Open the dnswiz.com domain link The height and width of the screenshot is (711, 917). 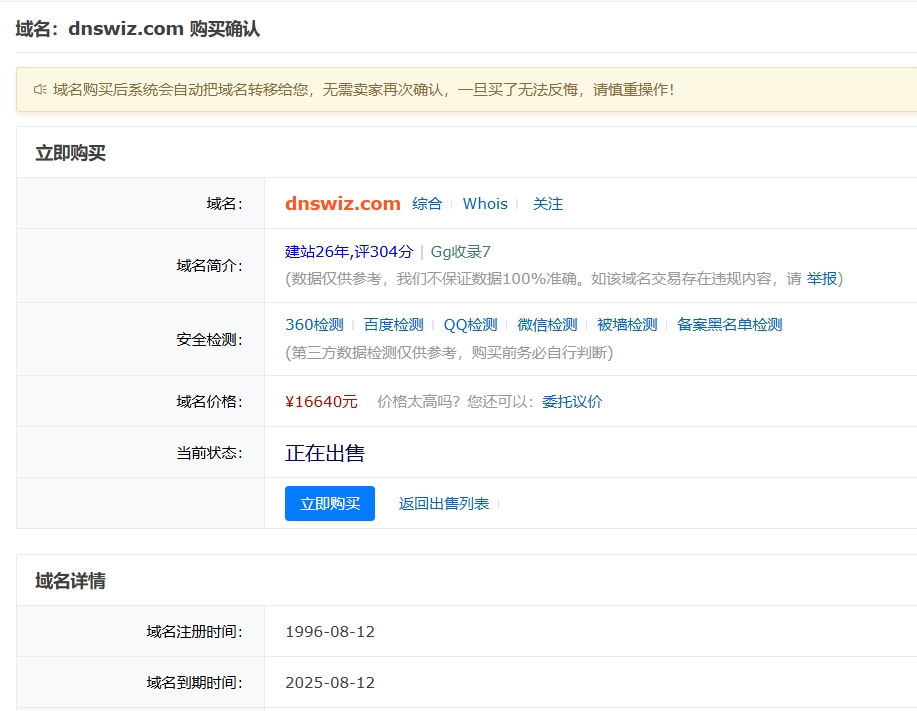point(342,204)
